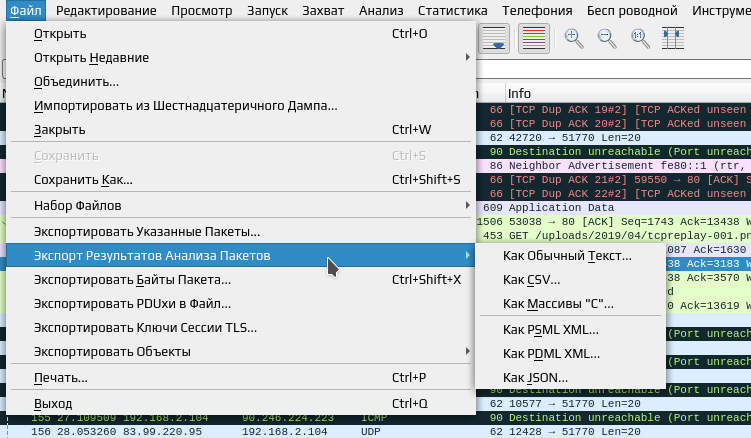Open the Файл menu
This screenshot has width=751, height=438.
tap(26, 10)
